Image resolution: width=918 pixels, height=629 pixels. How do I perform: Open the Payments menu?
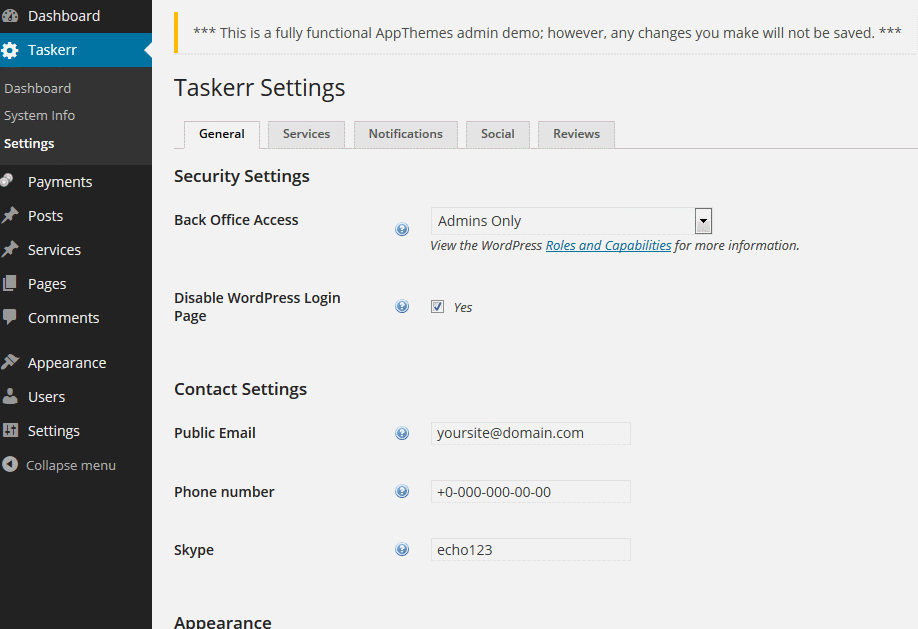coord(76,182)
